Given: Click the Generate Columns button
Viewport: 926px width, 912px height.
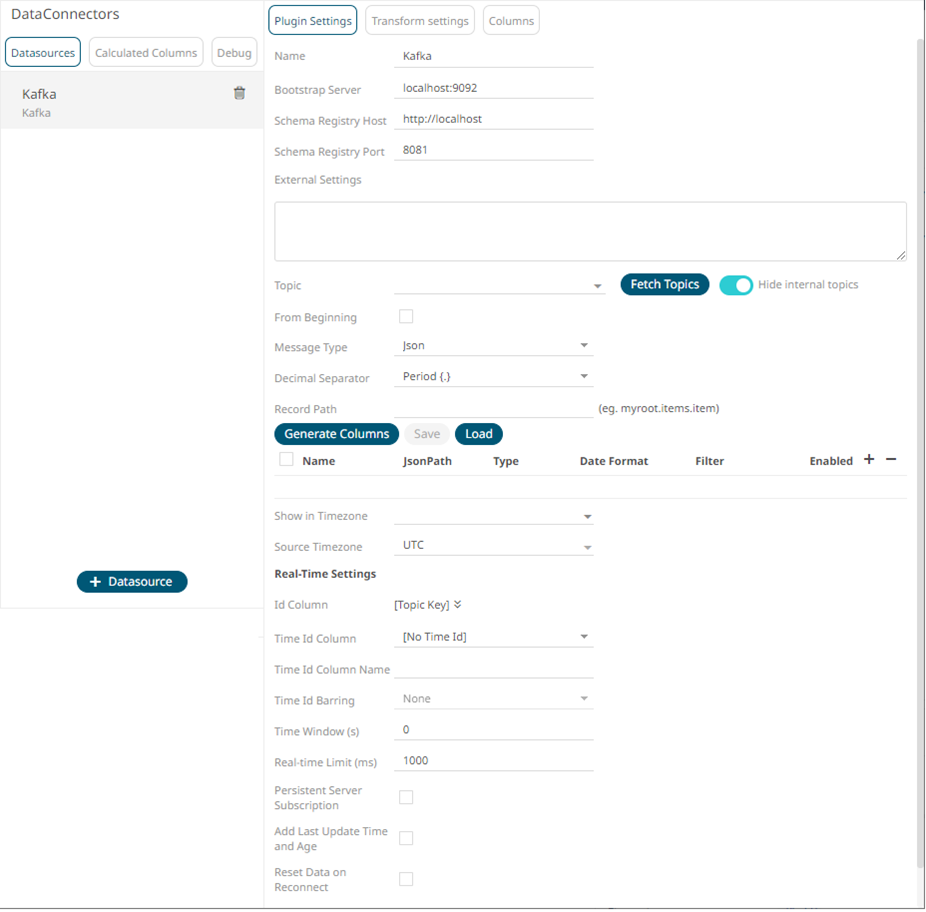Looking at the screenshot, I should coord(337,434).
